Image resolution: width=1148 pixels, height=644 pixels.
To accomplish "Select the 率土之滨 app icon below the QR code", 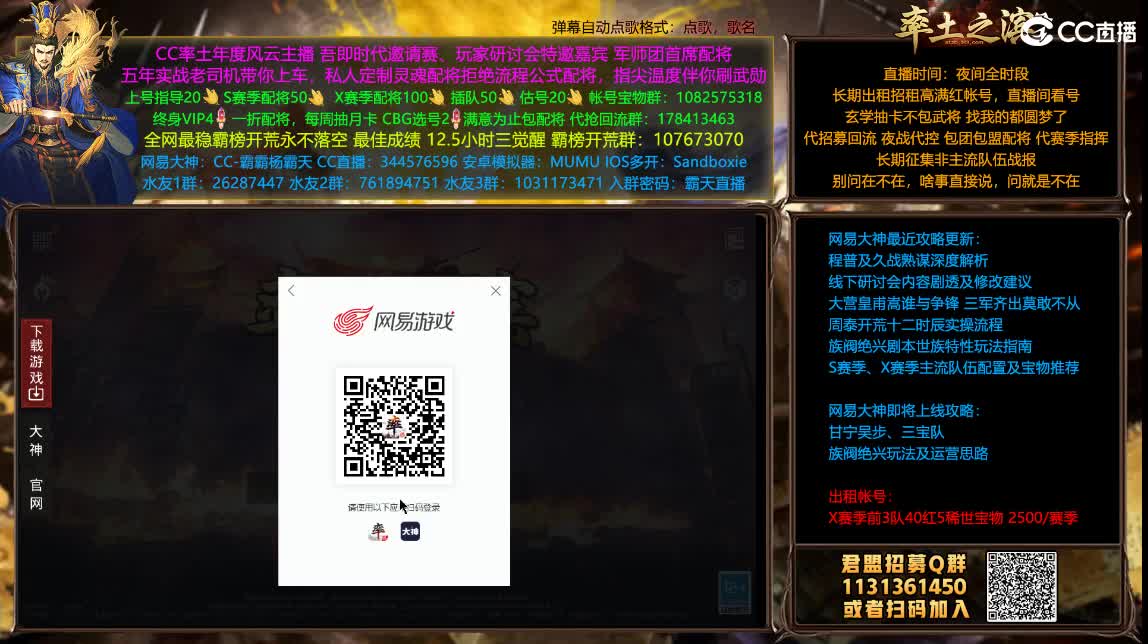I will (378, 531).
